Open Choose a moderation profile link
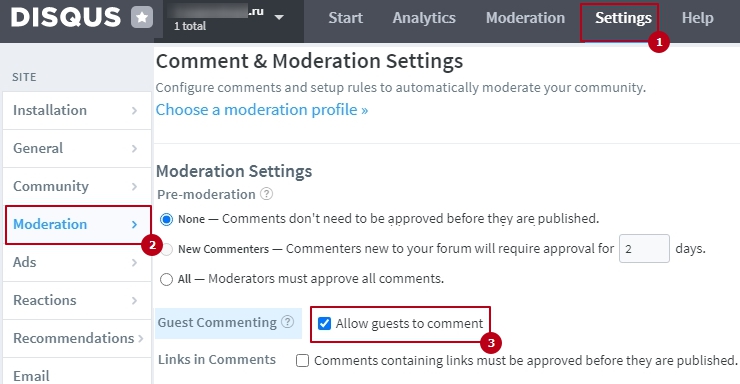 click(x=262, y=110)
